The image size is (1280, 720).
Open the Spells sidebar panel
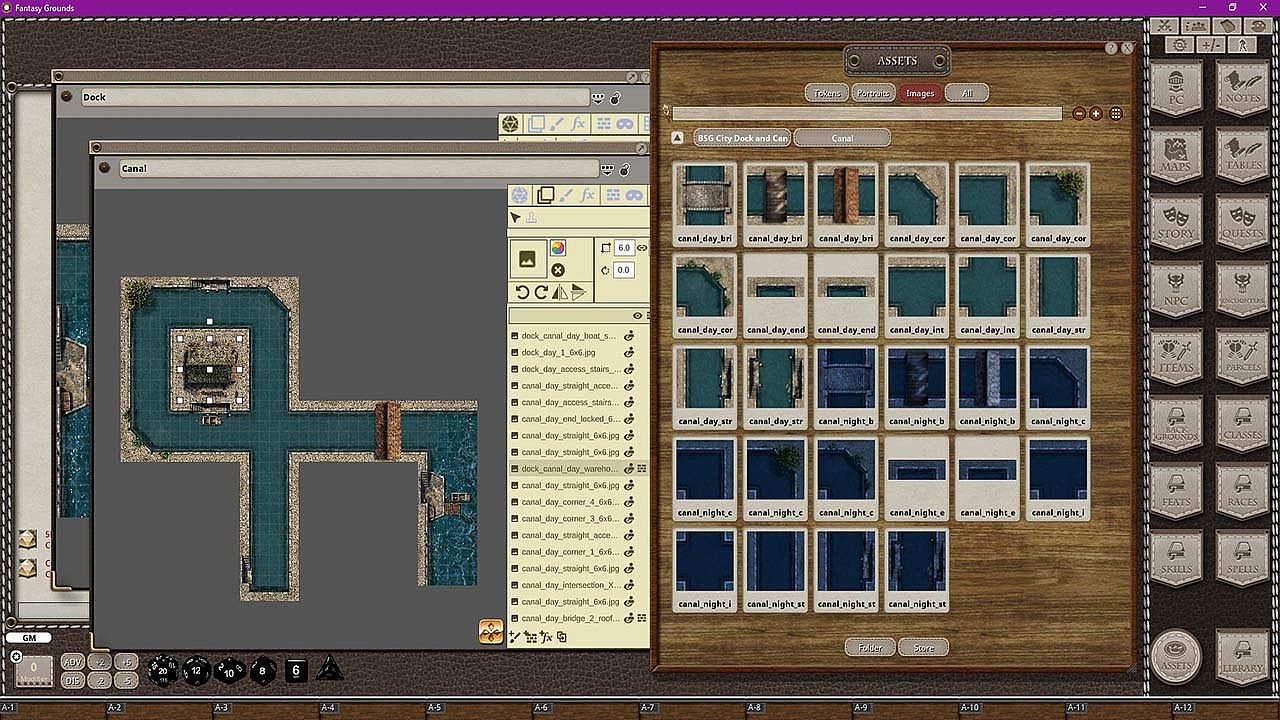1241,556
